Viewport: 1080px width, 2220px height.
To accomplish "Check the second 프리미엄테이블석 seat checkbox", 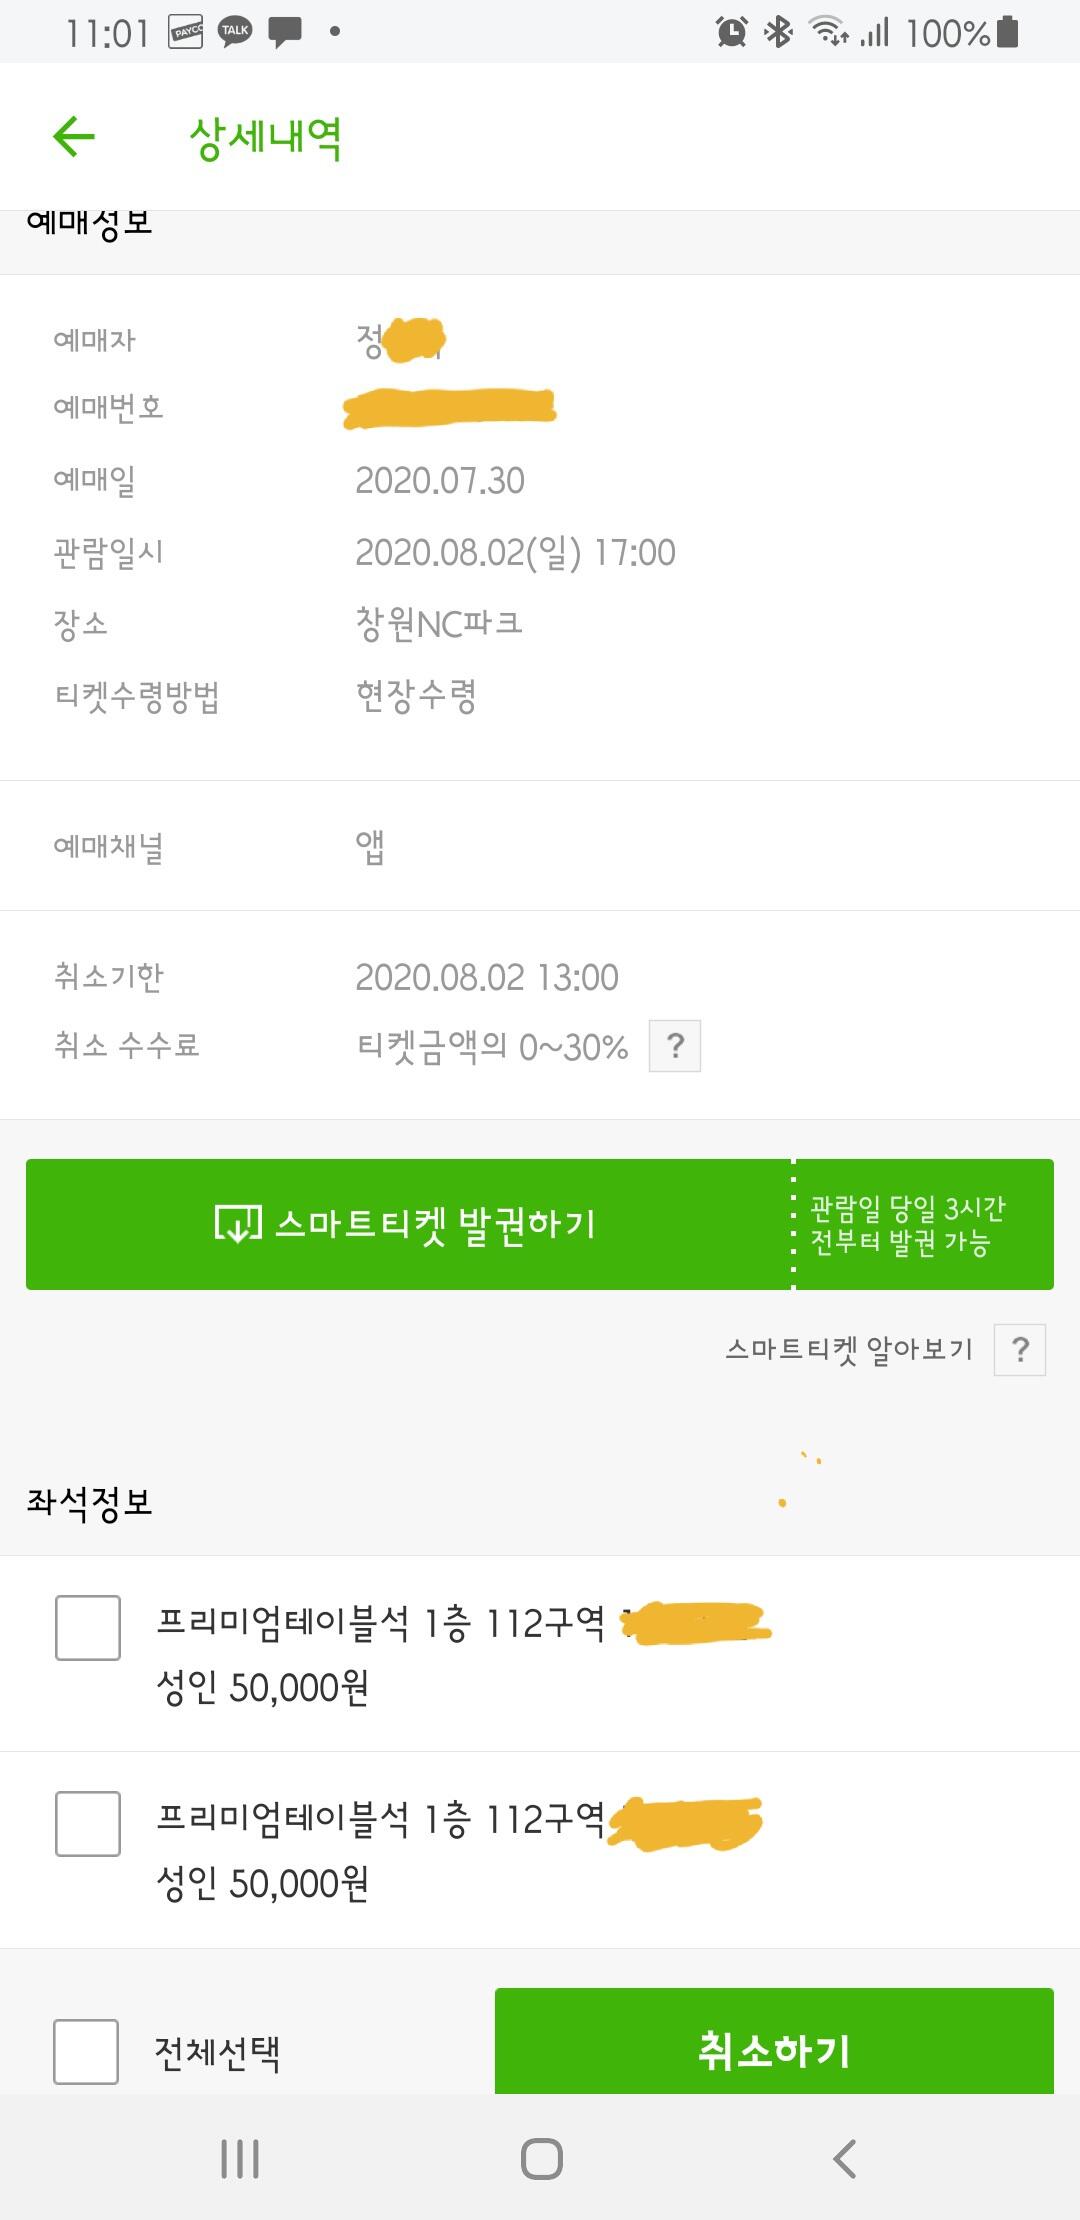I will (x=88, y=1824).
